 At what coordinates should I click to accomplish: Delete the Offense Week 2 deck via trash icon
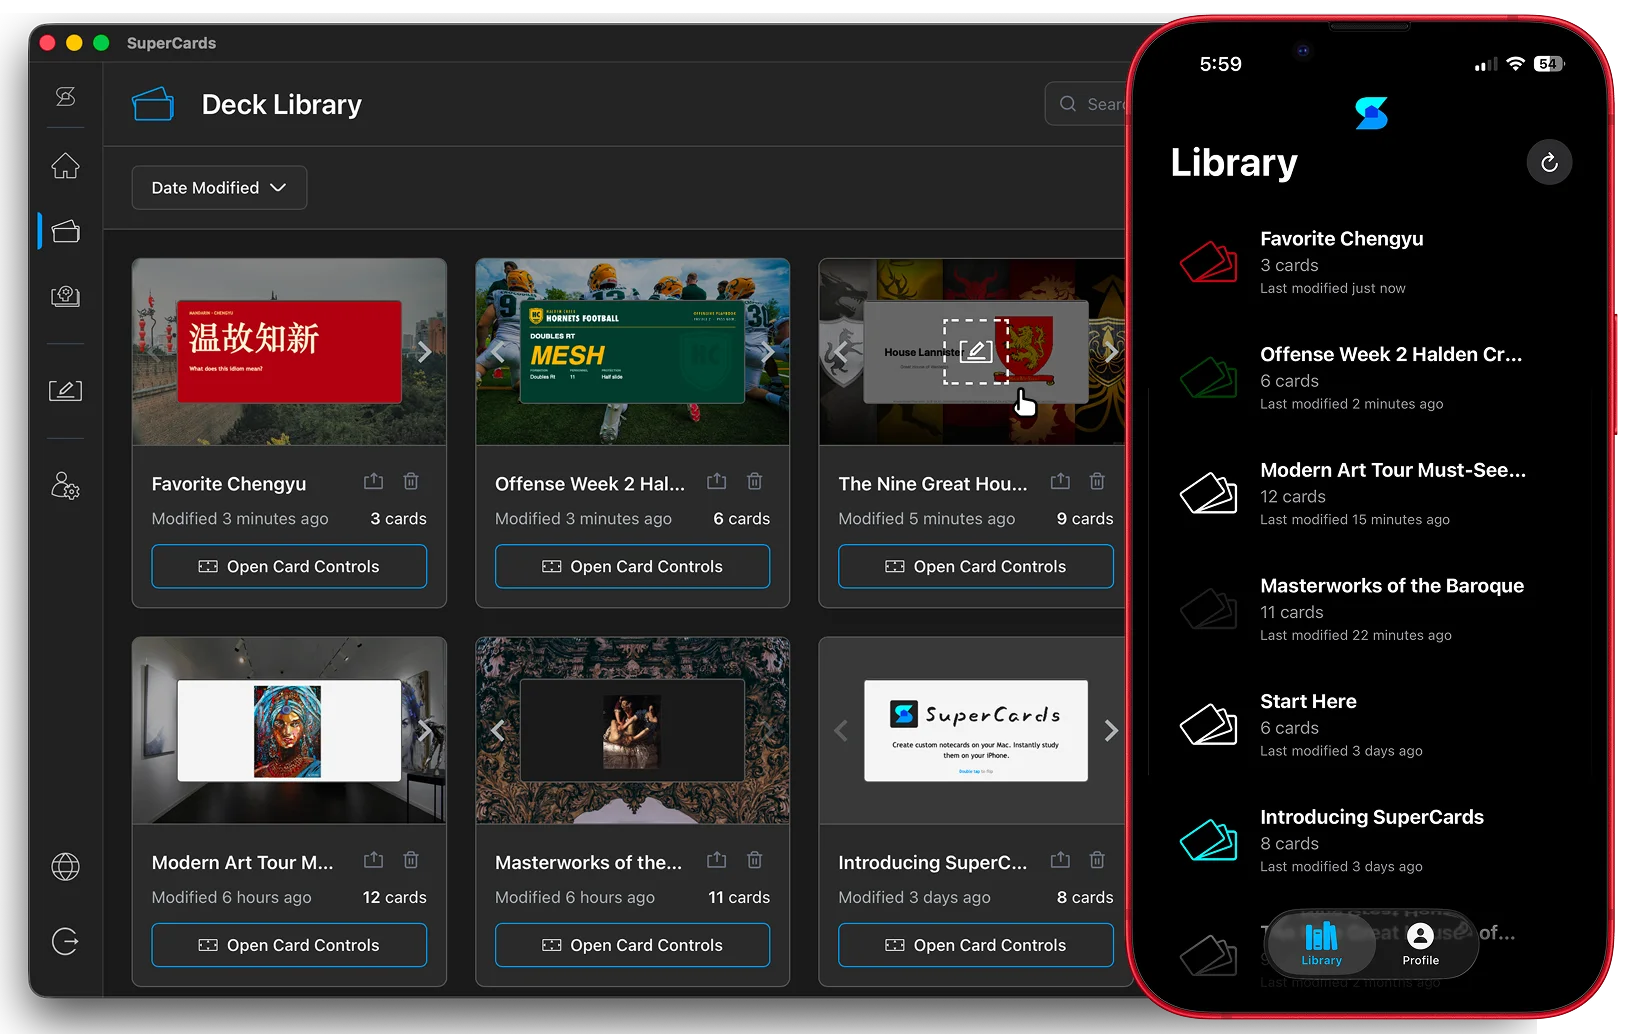pos(755,481)
